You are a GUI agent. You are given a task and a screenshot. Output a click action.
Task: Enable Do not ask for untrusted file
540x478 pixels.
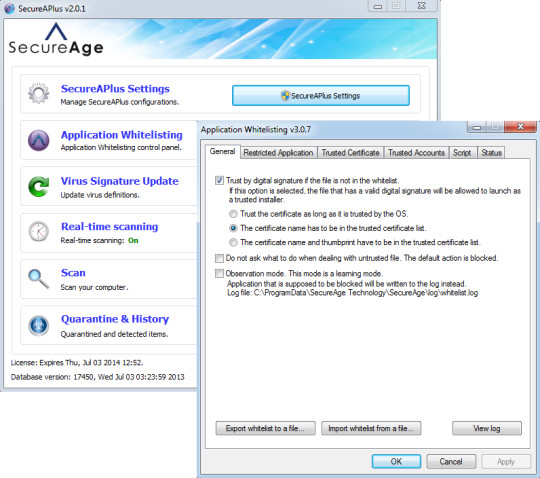click(219, 258)
